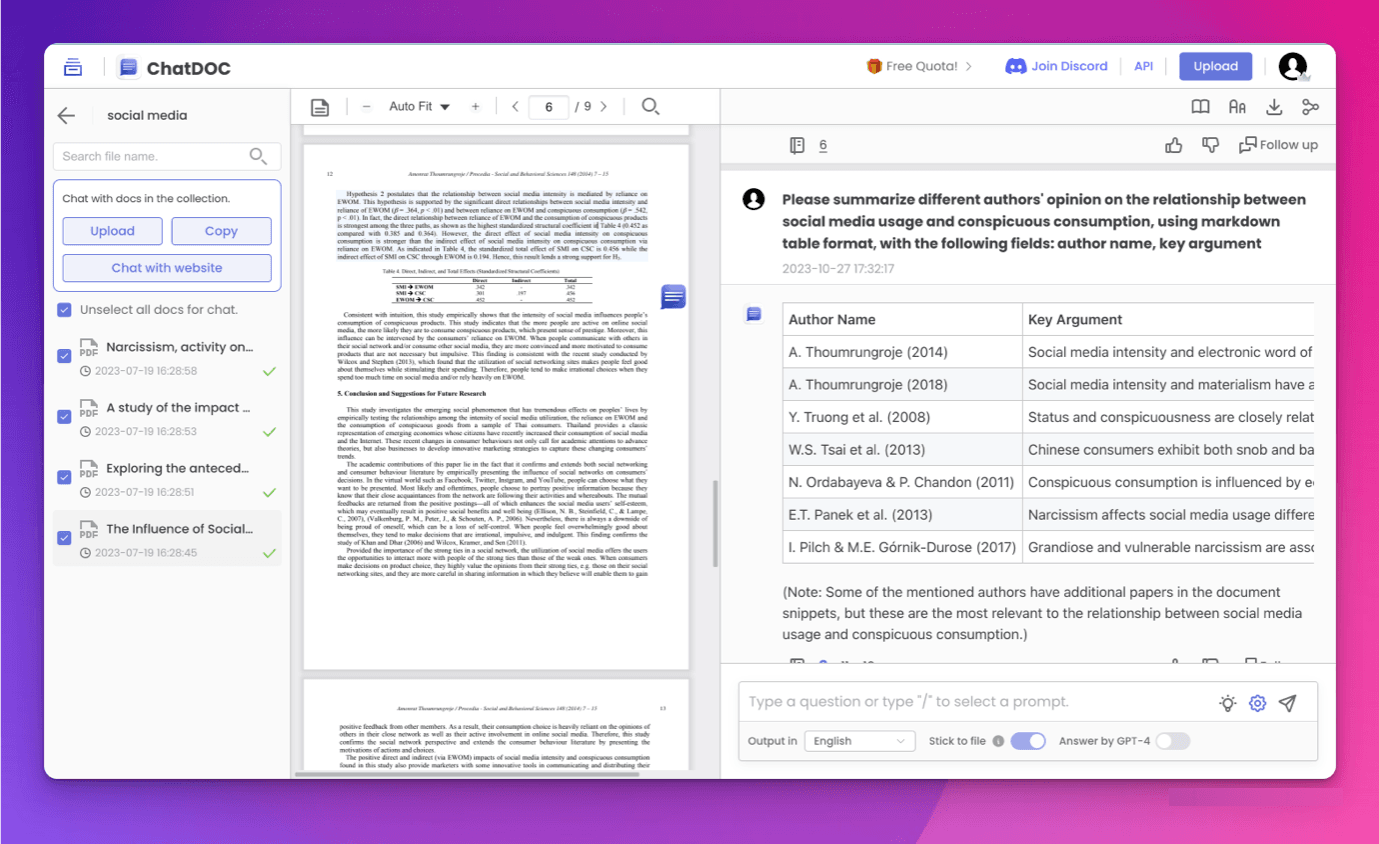Viewport: 1379px width, 844px height.
Task: Click the thumbs up feedback icon
Action: tap(1174, 145)
